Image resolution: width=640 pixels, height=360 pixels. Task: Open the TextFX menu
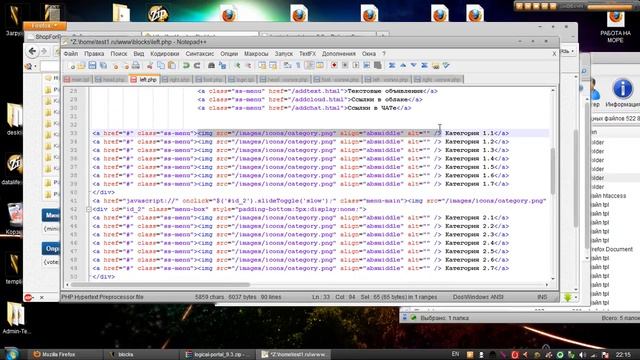pos(307,54)
